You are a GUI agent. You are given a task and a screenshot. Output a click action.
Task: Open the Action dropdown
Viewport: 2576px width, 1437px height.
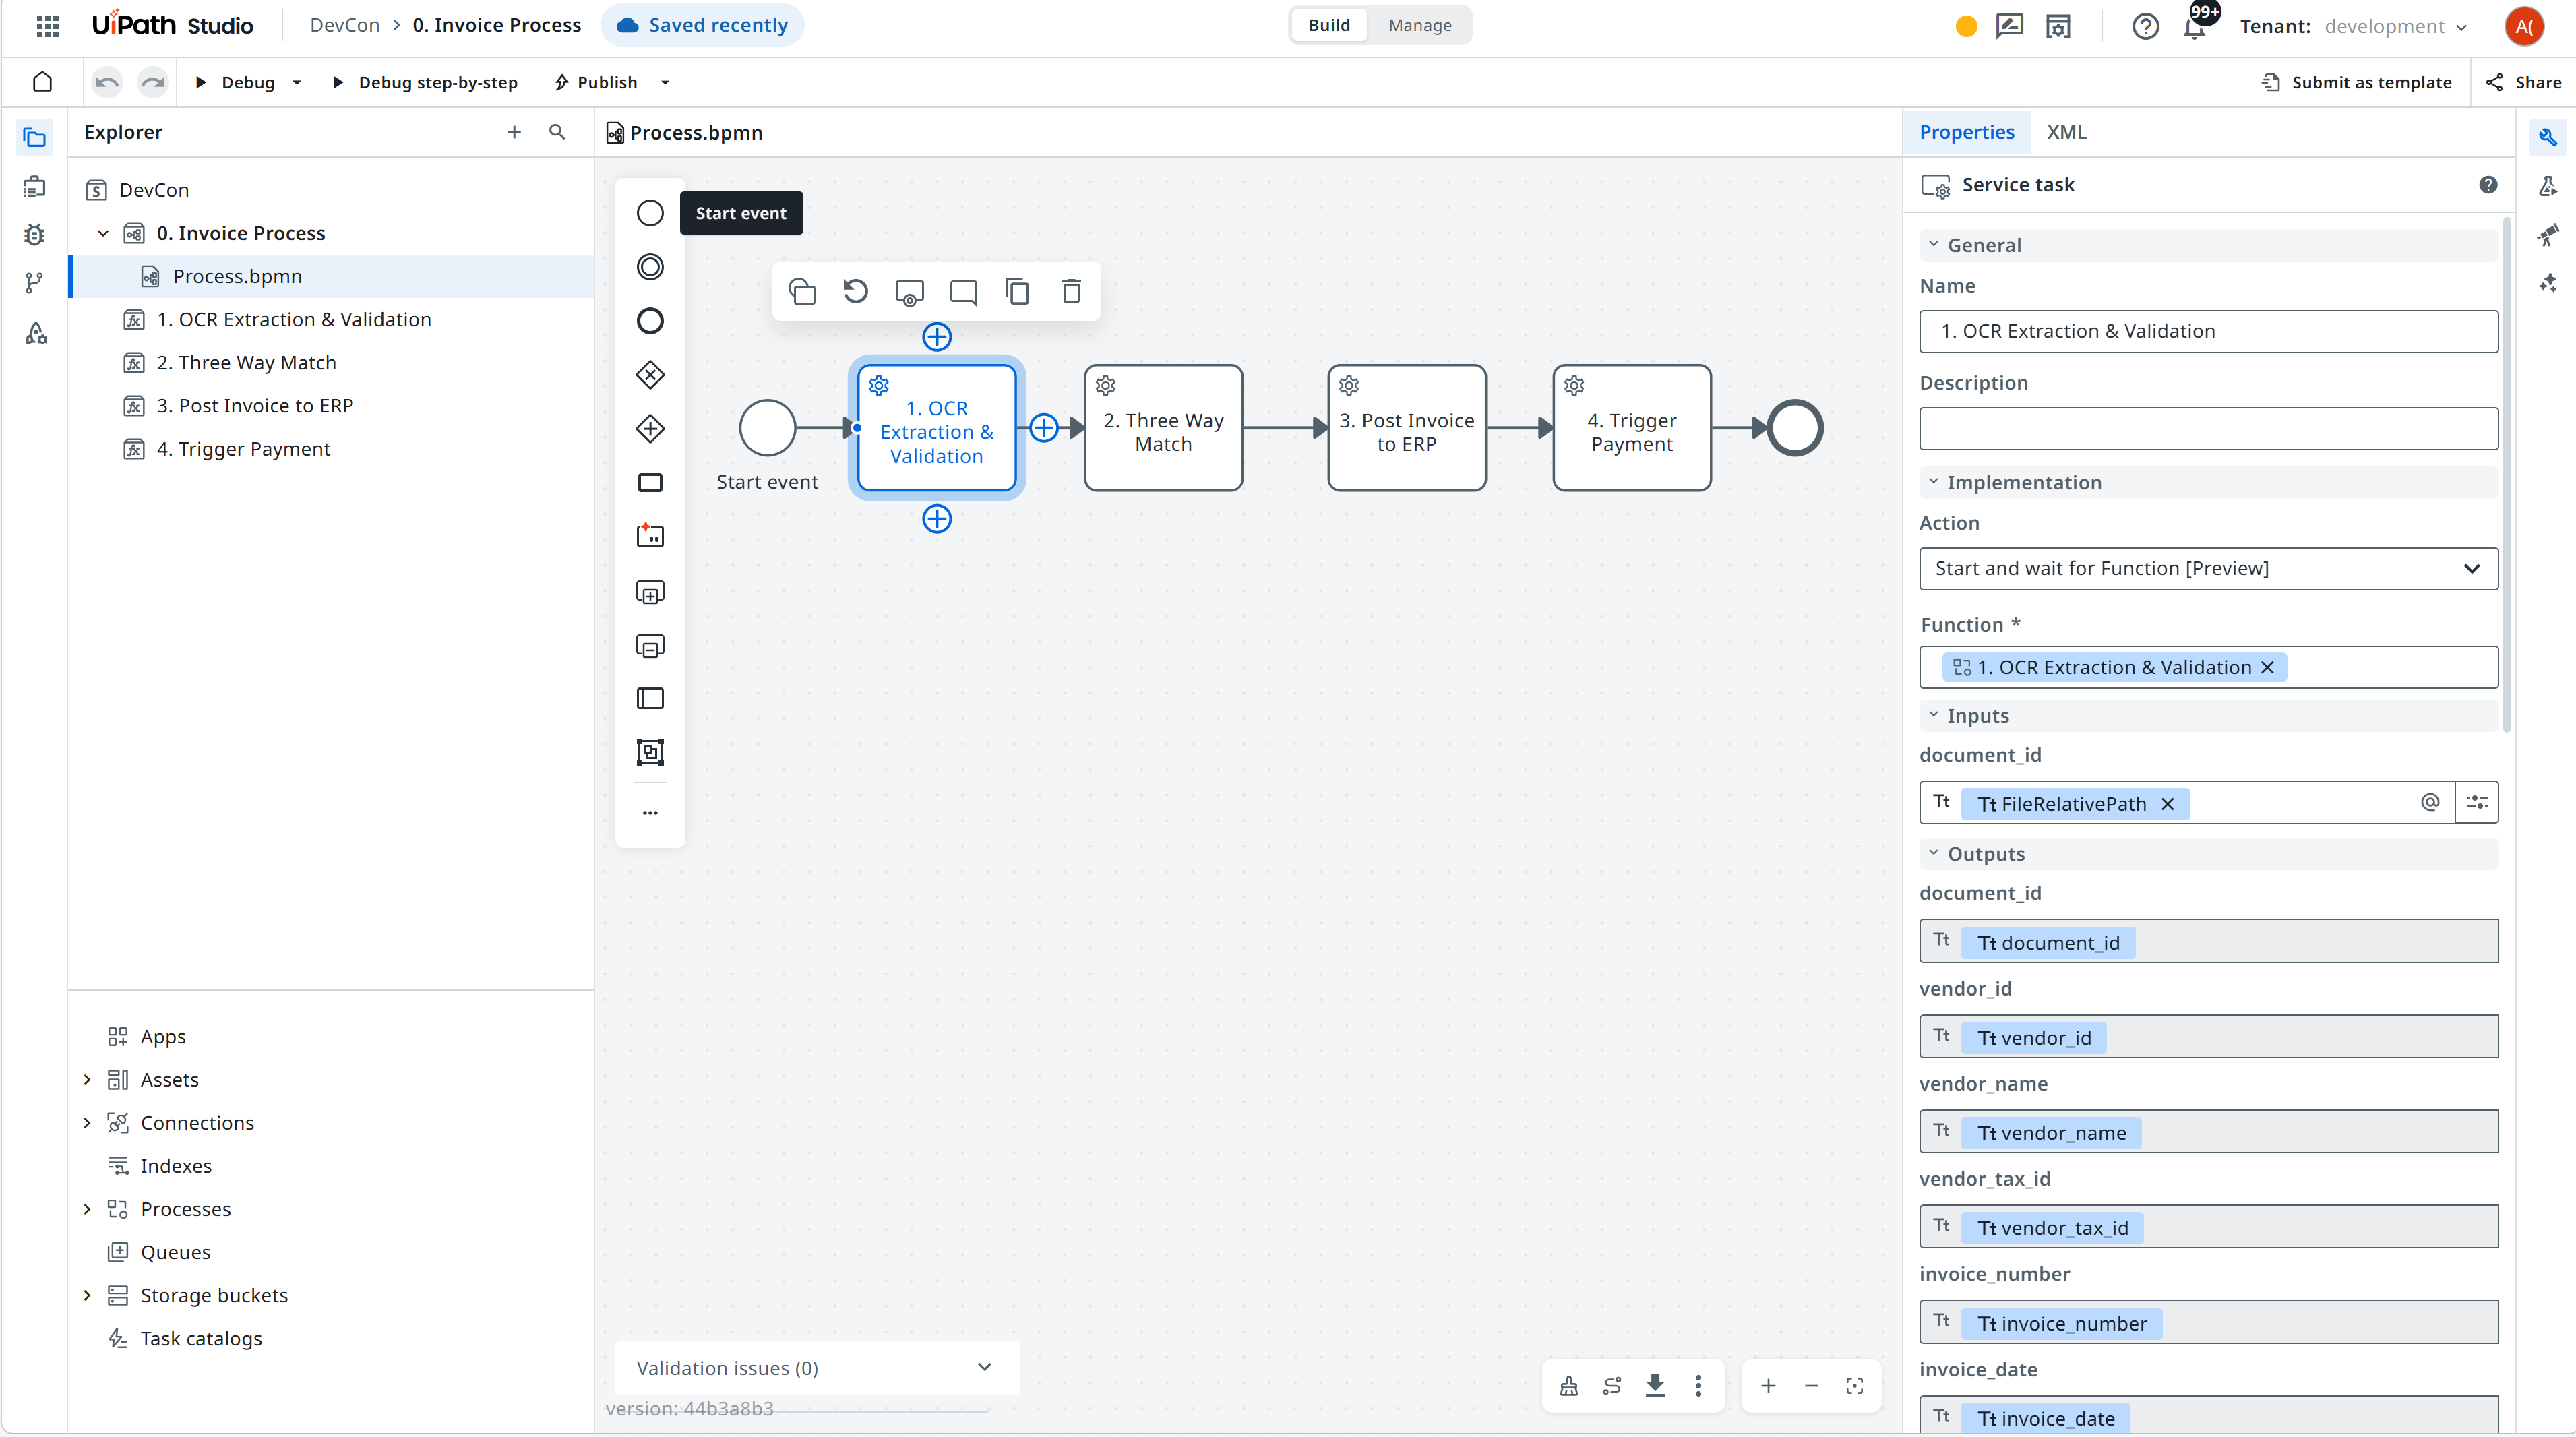(2208, 568)
